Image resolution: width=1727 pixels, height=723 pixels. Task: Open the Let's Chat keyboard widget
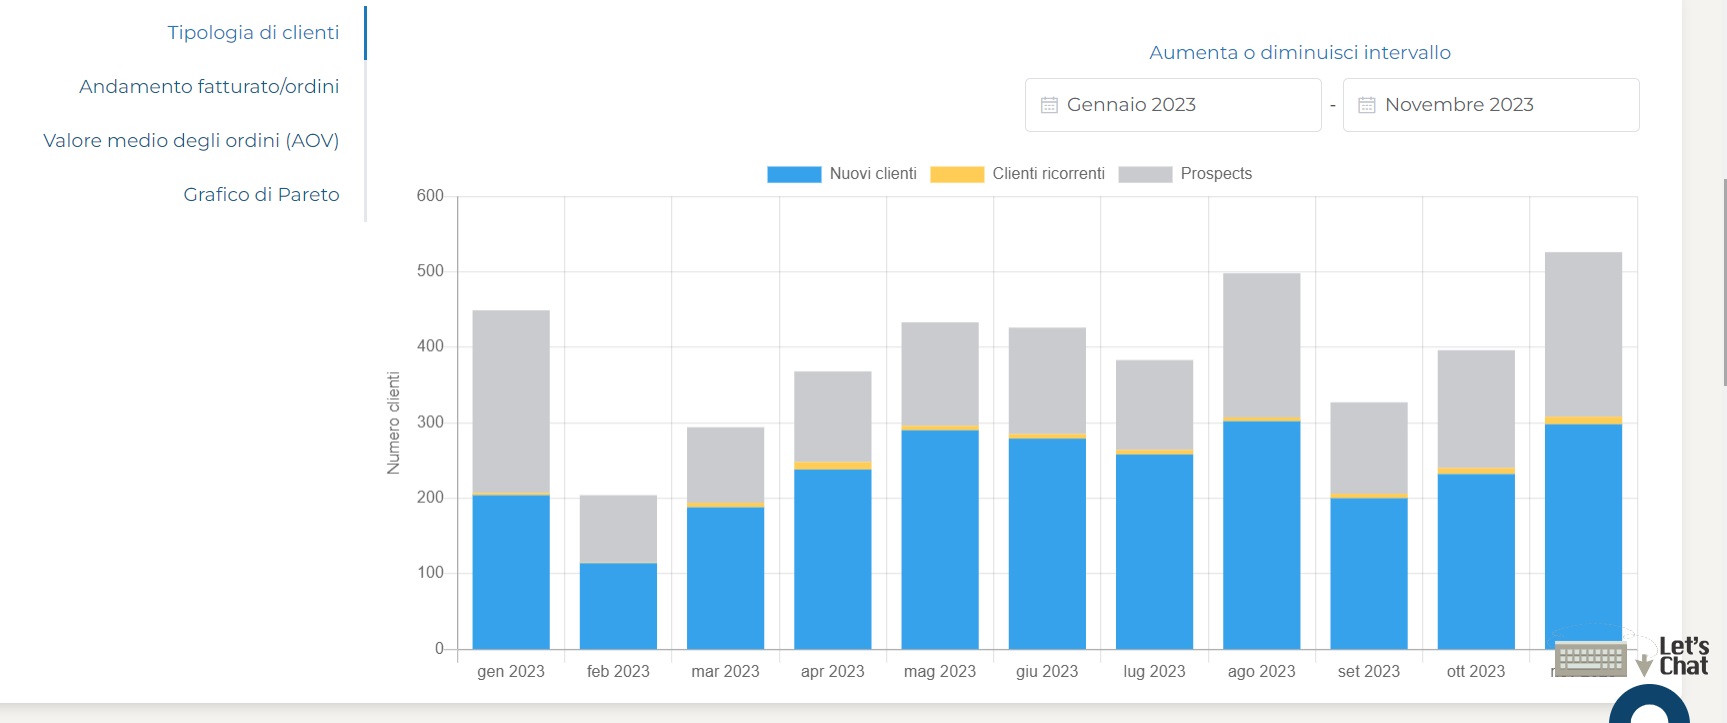[x=1590, y=659]
